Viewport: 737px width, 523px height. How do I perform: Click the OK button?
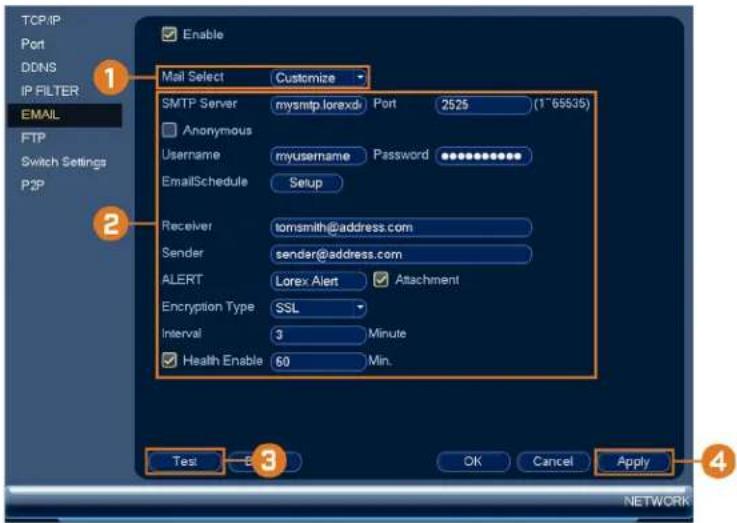(473, 462)
